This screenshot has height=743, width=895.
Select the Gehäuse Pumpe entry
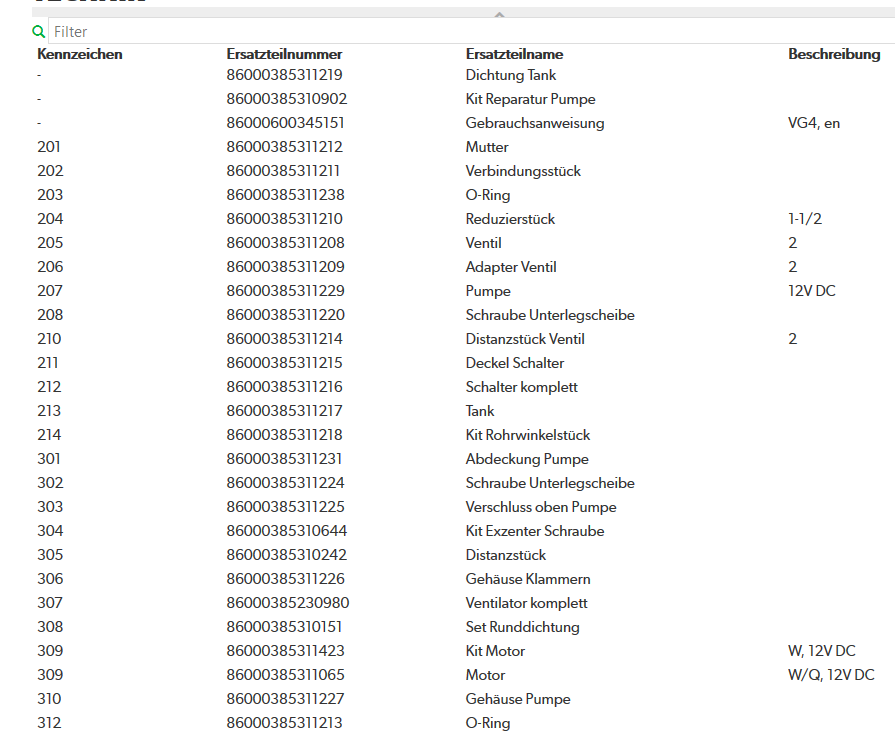click(x=518, y=698)
